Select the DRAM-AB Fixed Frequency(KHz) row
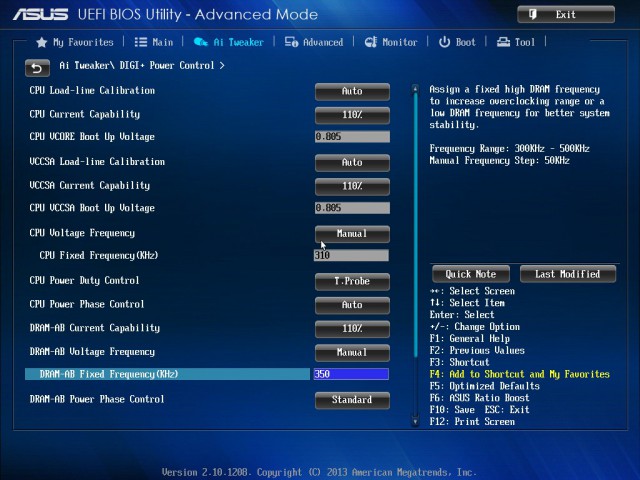Image resolution: width=640 pixels, height=480 pixels. 167,374
